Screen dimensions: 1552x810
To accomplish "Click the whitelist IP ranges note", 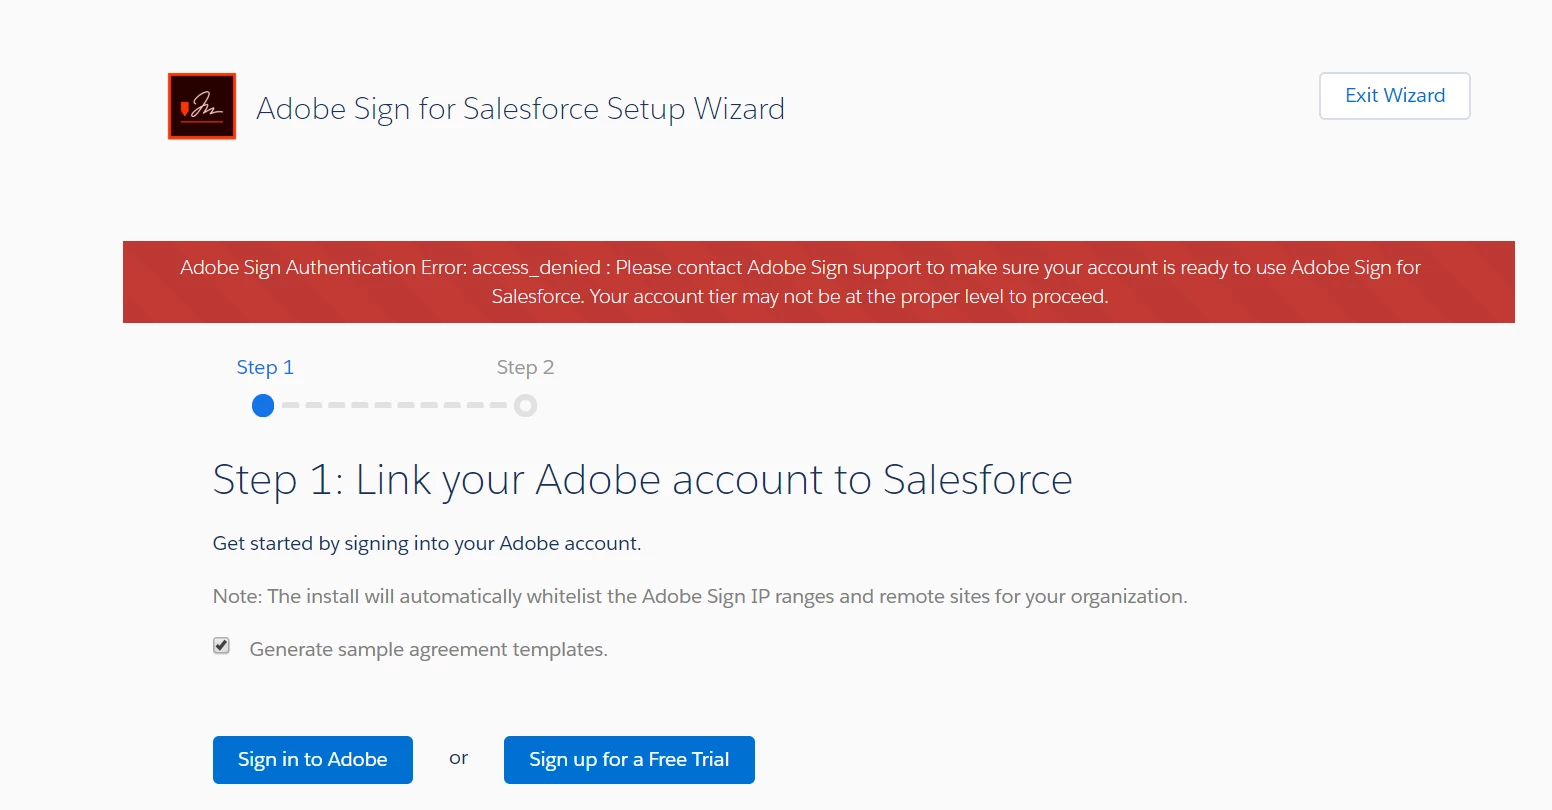I will 700,597.
